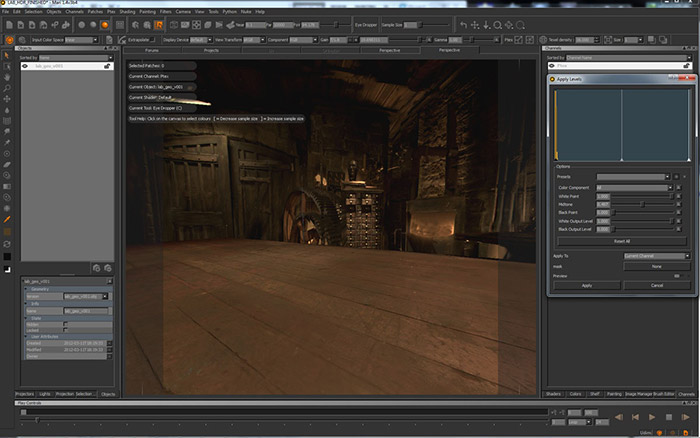
Task: Click the orange sphere full lighting icon
Action: tap(104, 25)
